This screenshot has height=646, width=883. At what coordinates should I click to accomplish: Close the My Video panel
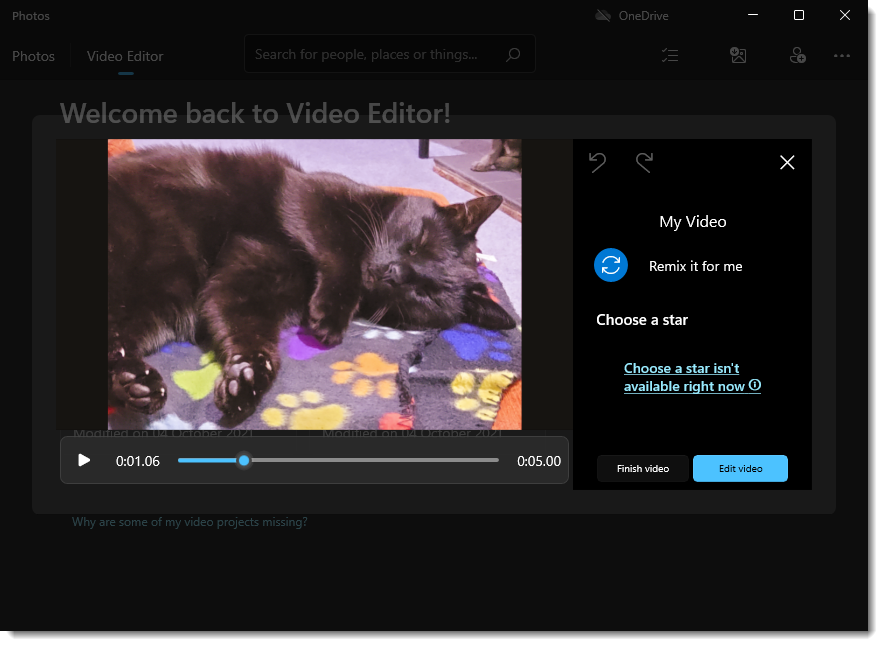click(787, 162)
